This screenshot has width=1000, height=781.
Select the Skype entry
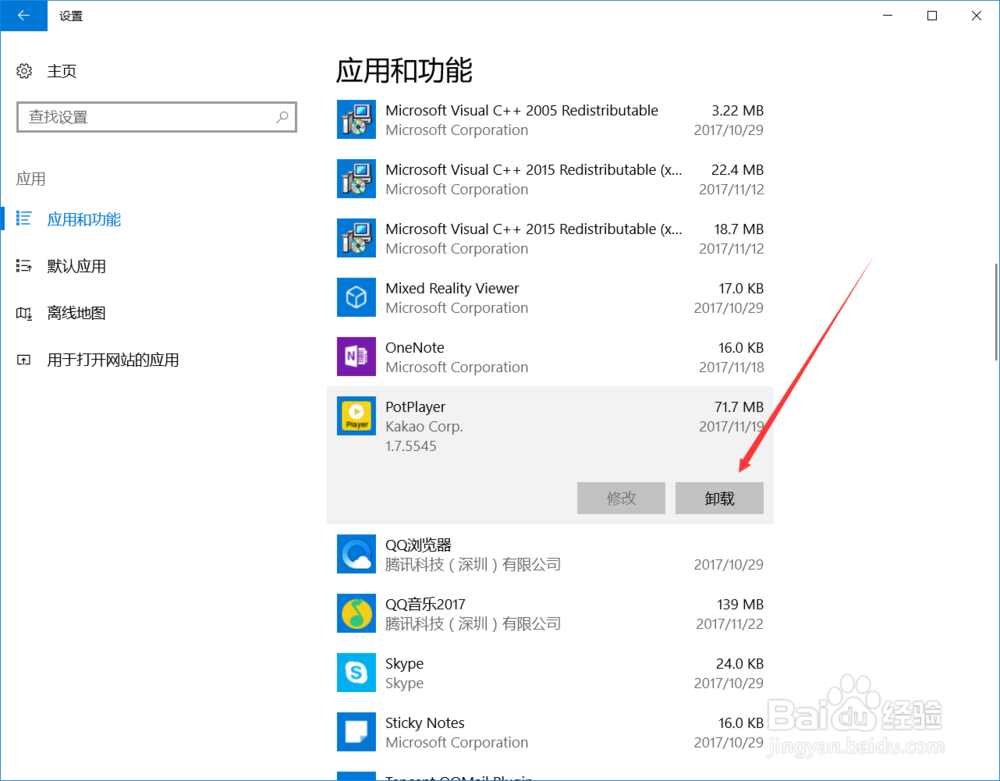click(x=550, y=673)
